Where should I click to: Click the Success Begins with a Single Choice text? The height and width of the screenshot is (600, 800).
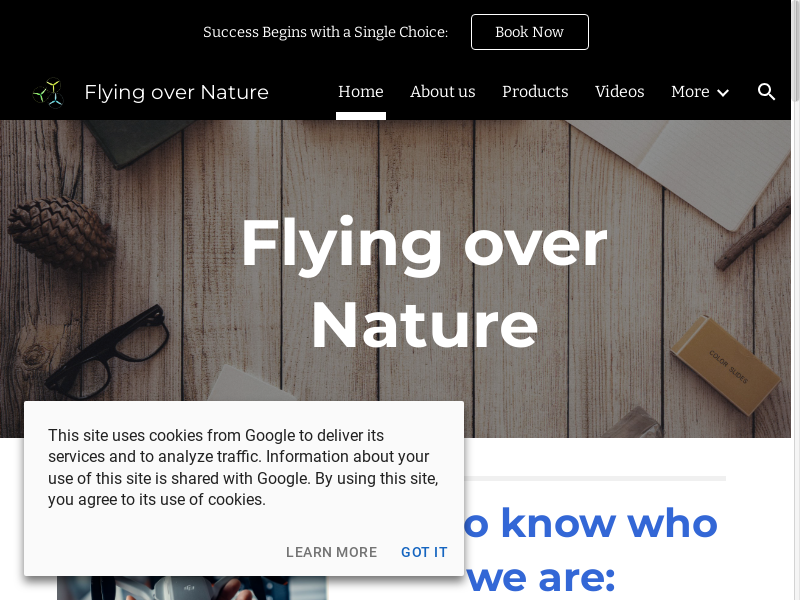[326, 32]
